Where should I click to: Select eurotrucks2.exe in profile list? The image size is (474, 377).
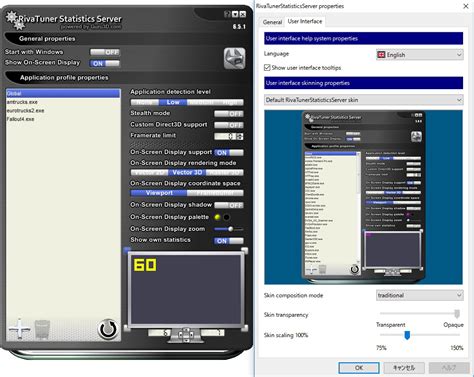click(x=25, y=110)
